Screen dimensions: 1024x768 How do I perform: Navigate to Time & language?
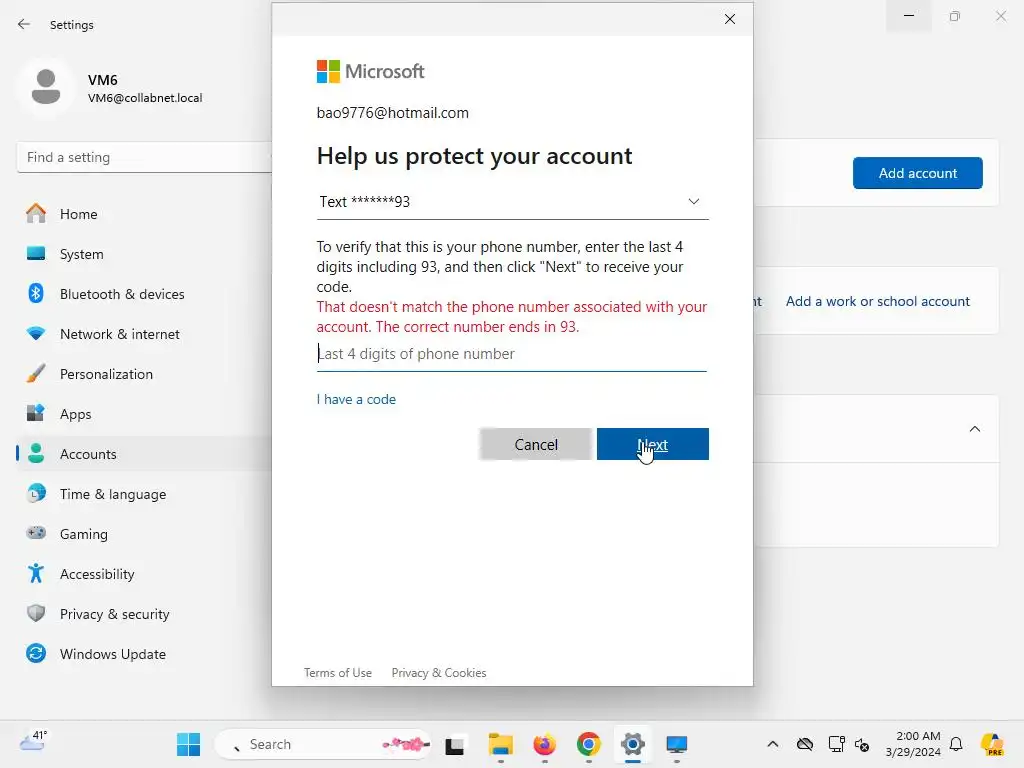113,494
